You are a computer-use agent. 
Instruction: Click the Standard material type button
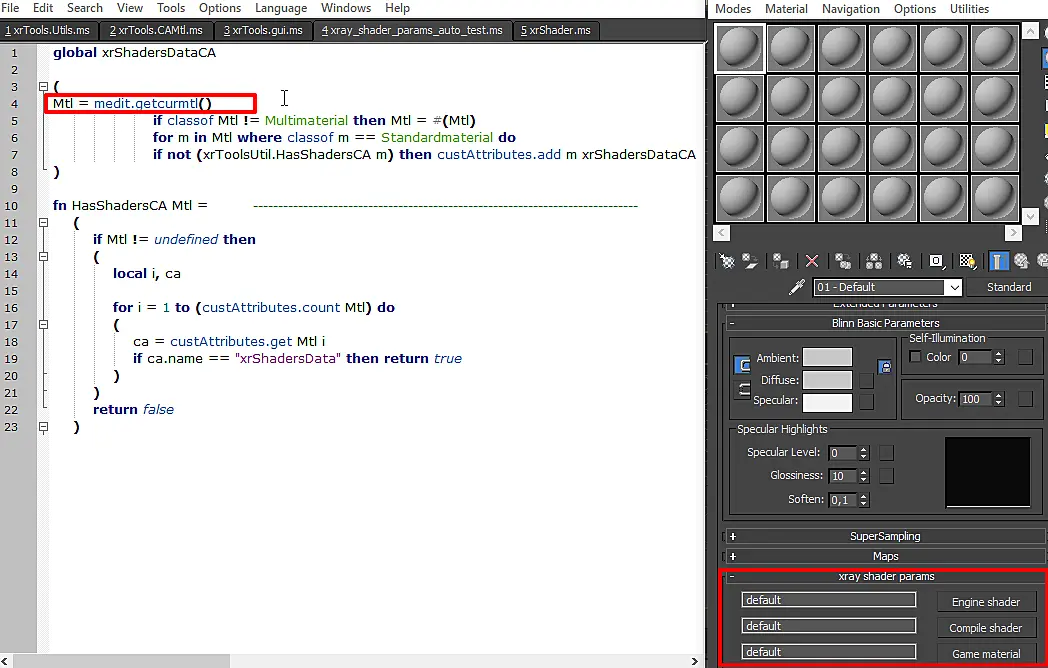[1009, 287]
